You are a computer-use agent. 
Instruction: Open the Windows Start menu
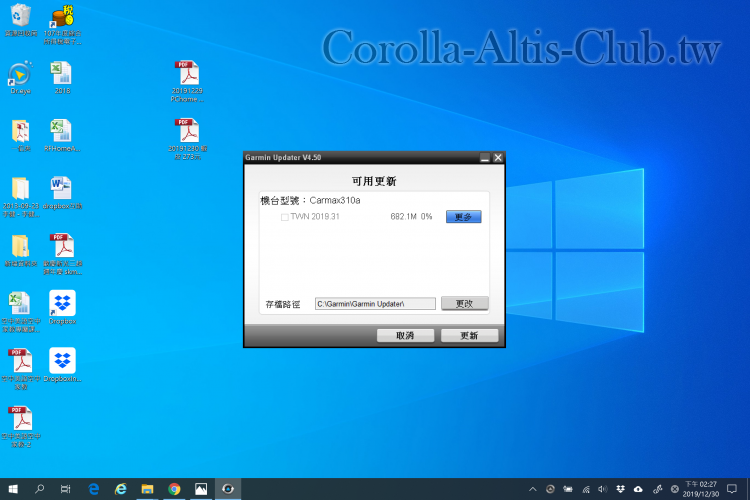[x=13, y=489]
